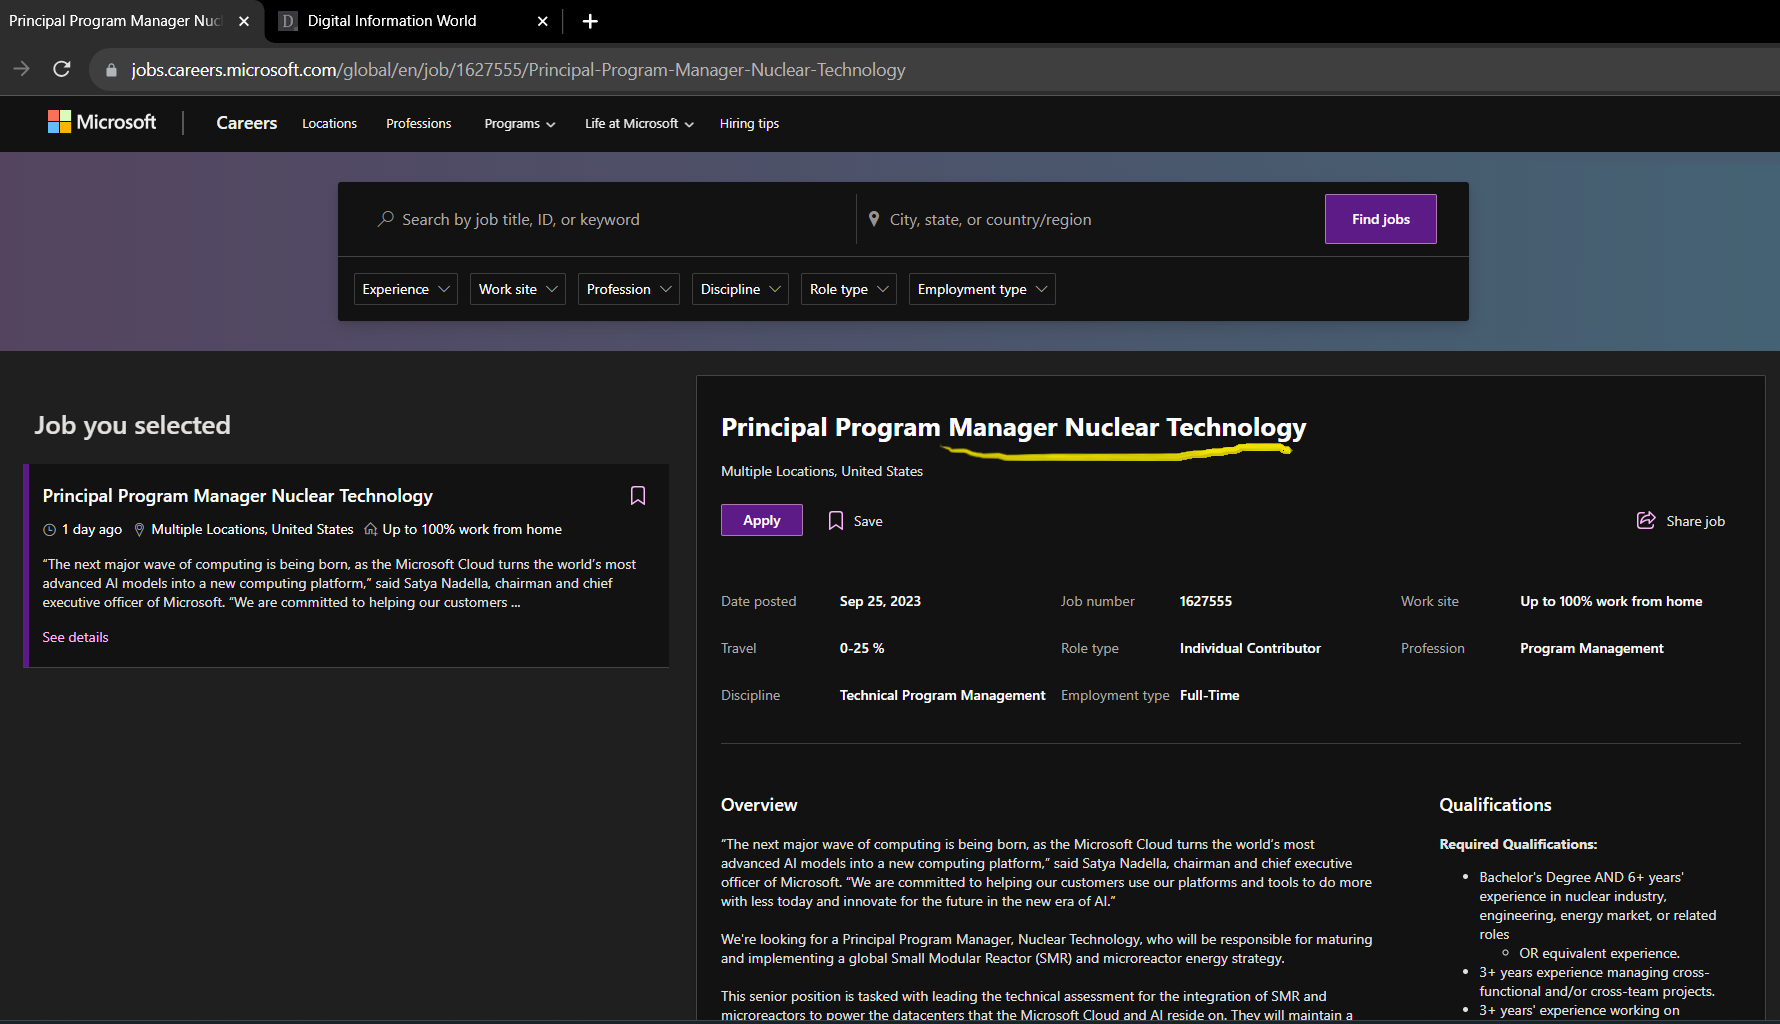Open the Professions nav item

[x=419, y=123]
